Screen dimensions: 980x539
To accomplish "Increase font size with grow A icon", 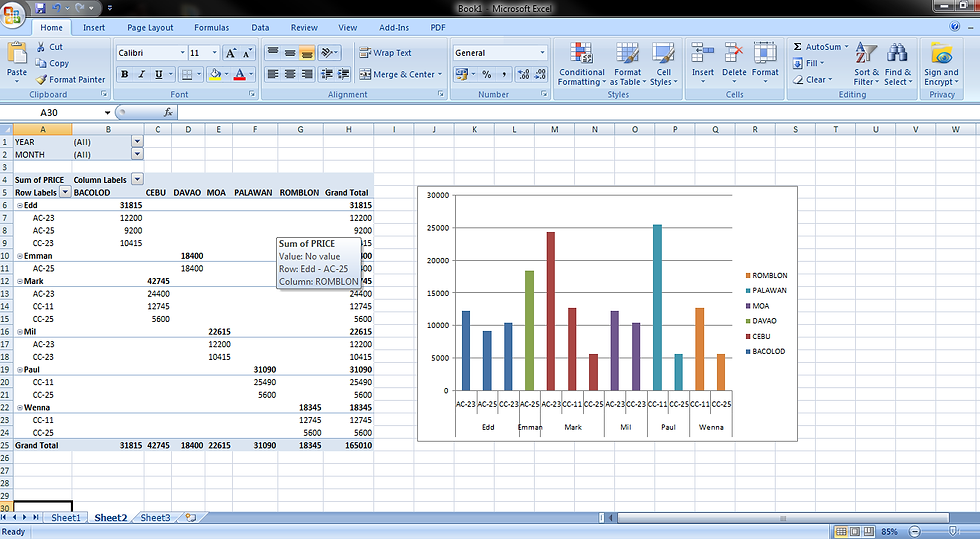I will click(x=231, y=53).
